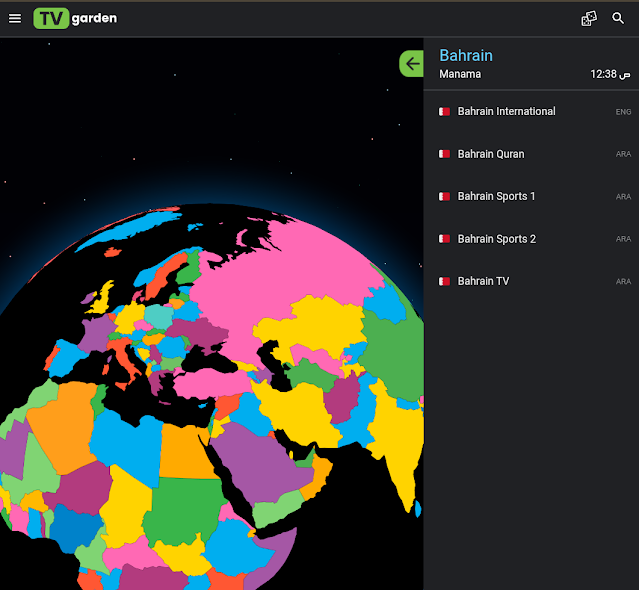
Task: Click flag icon beside Bahrain International
Action: point(444,112)
